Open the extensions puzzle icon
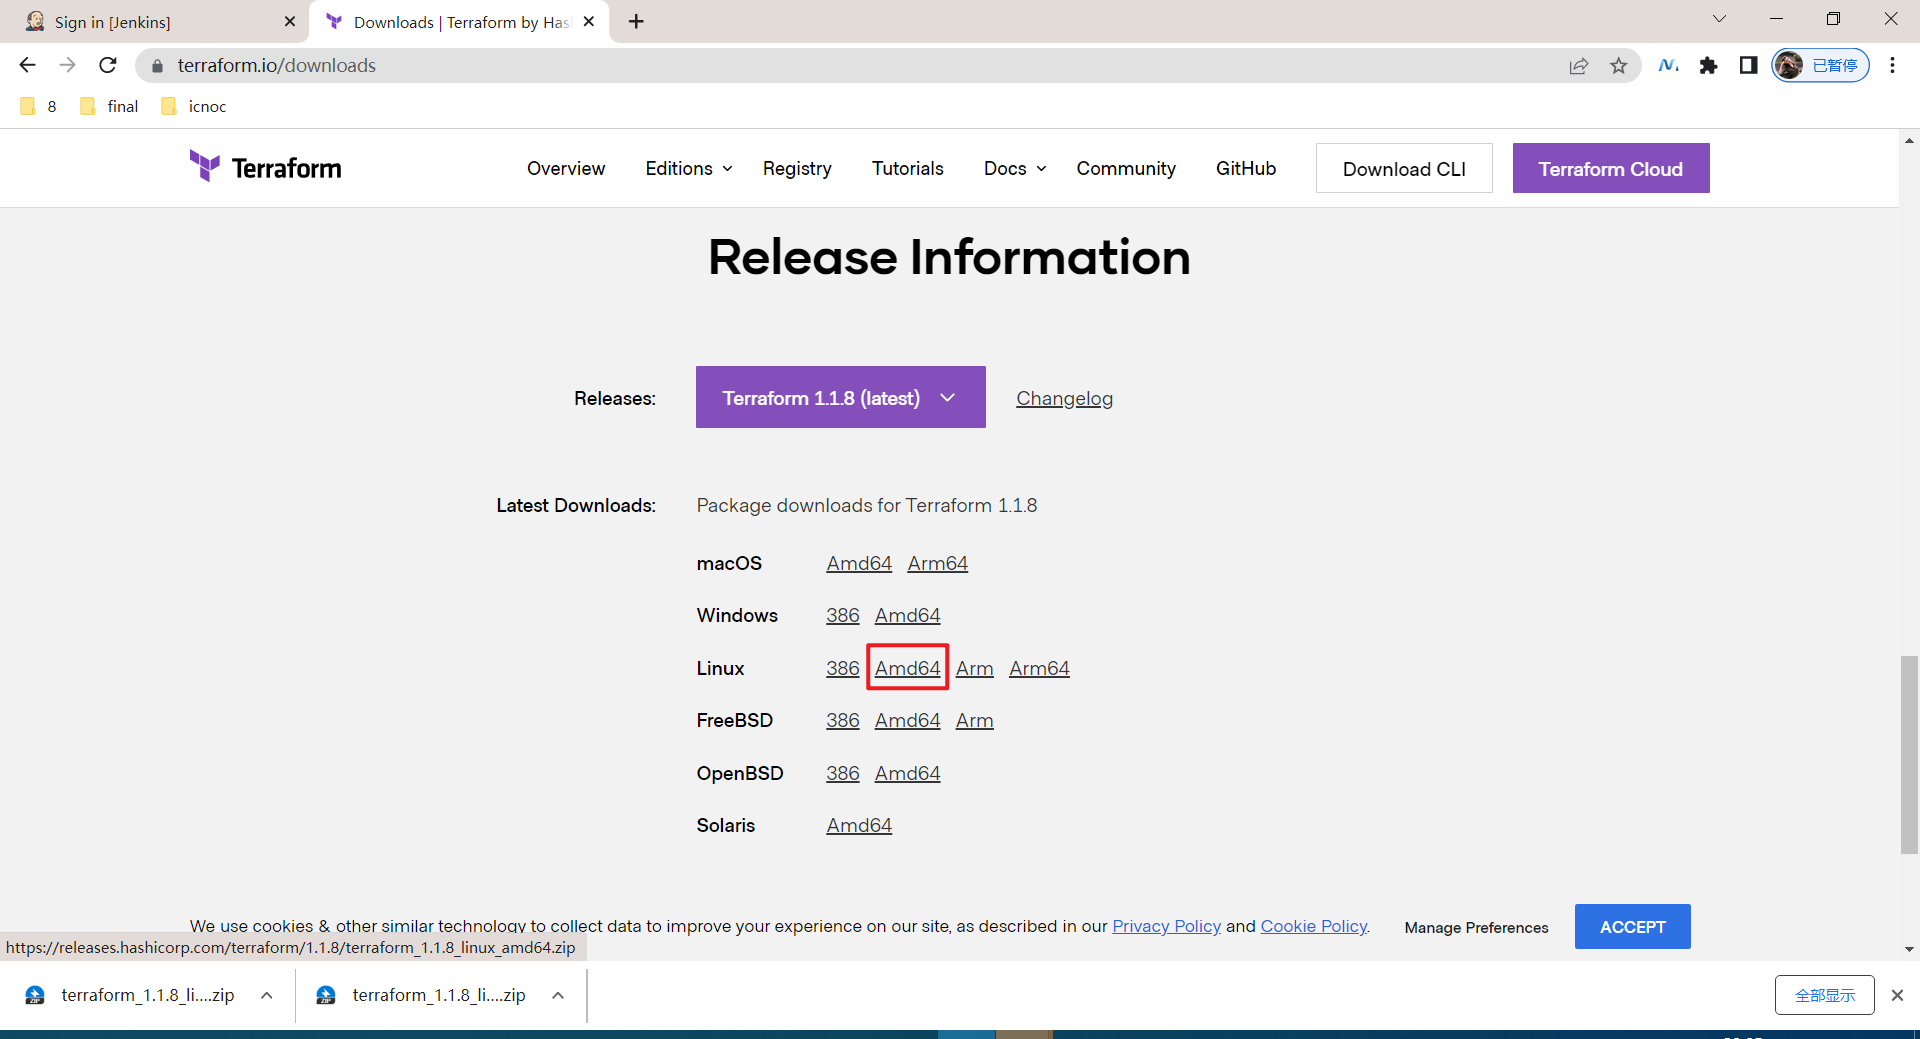Viewport: 1920px width, 1039px height. click(x=1709, y=66)
